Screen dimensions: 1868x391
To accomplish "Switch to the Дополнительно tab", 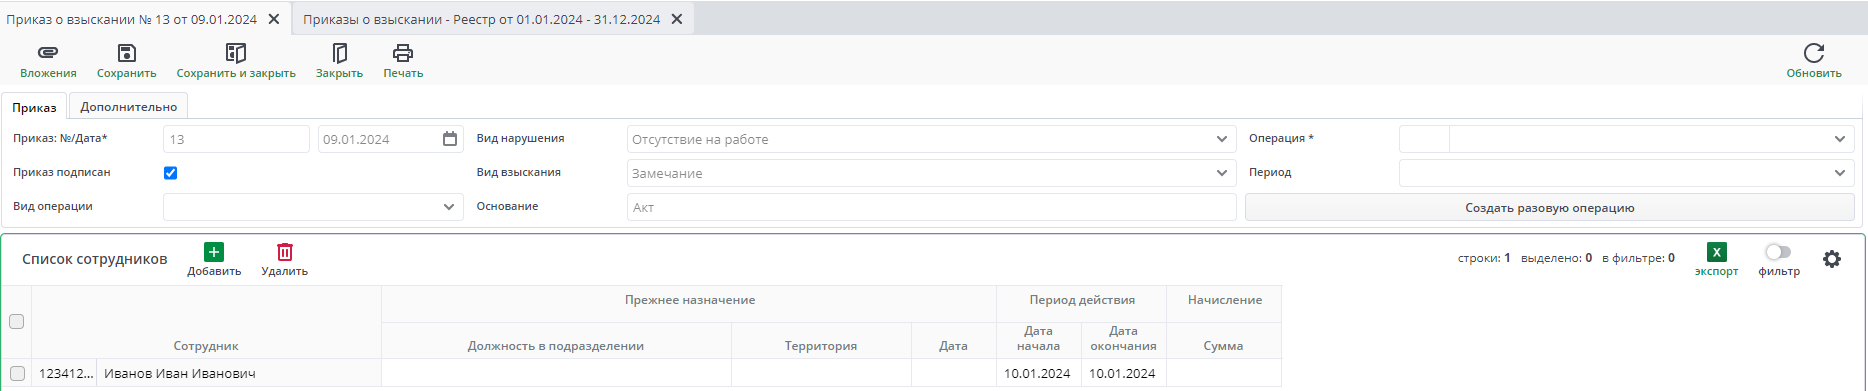I will (128, 107).
